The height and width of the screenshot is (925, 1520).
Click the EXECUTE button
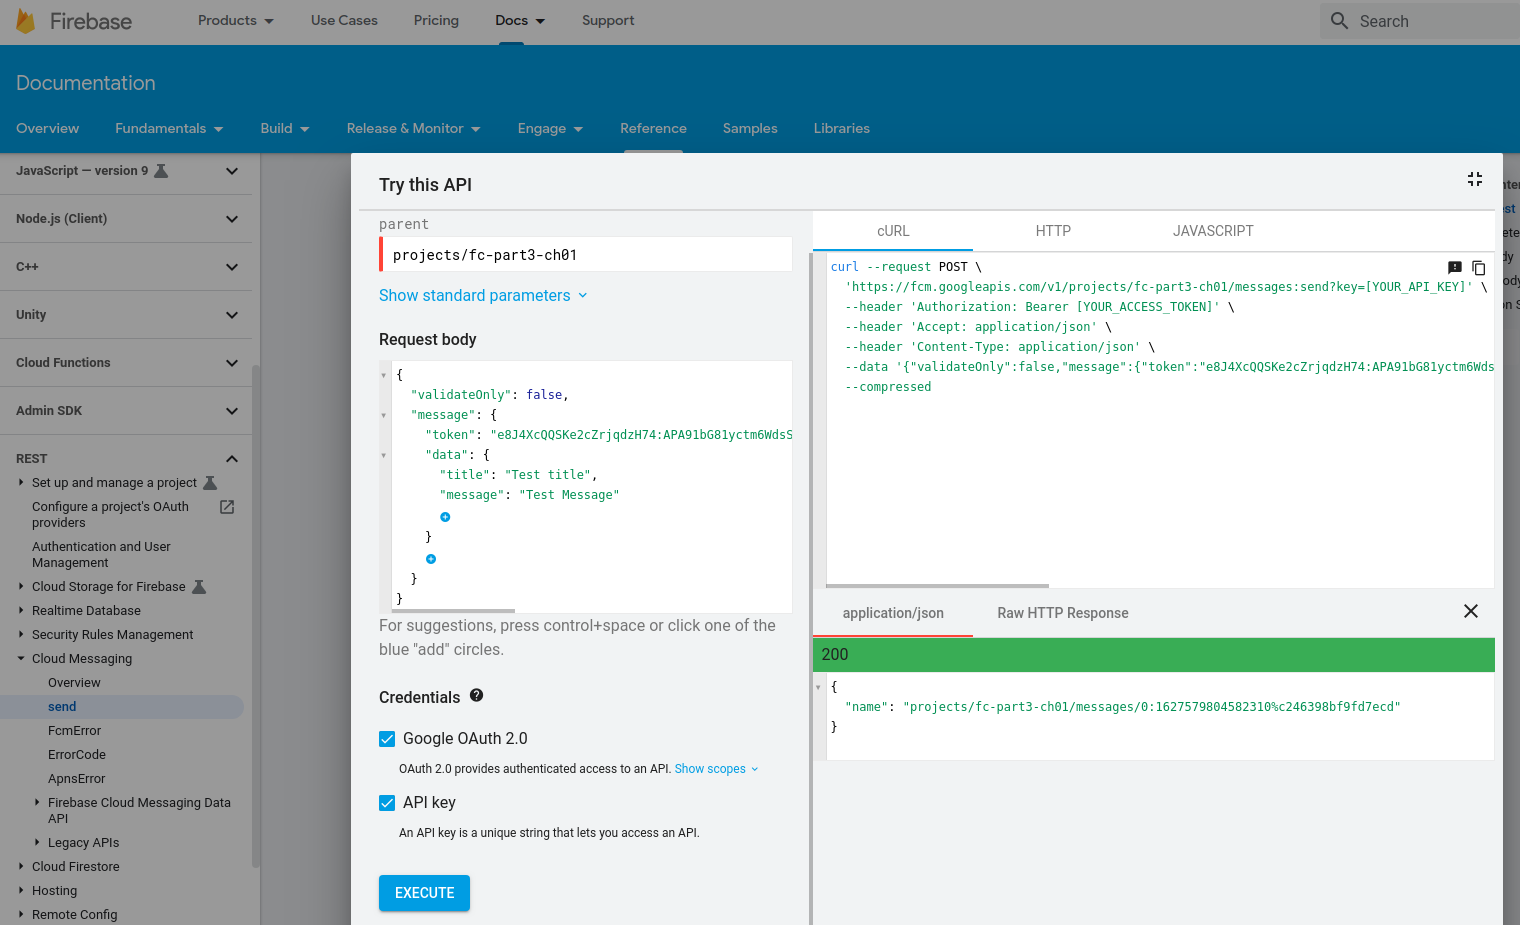coord(424,893)
